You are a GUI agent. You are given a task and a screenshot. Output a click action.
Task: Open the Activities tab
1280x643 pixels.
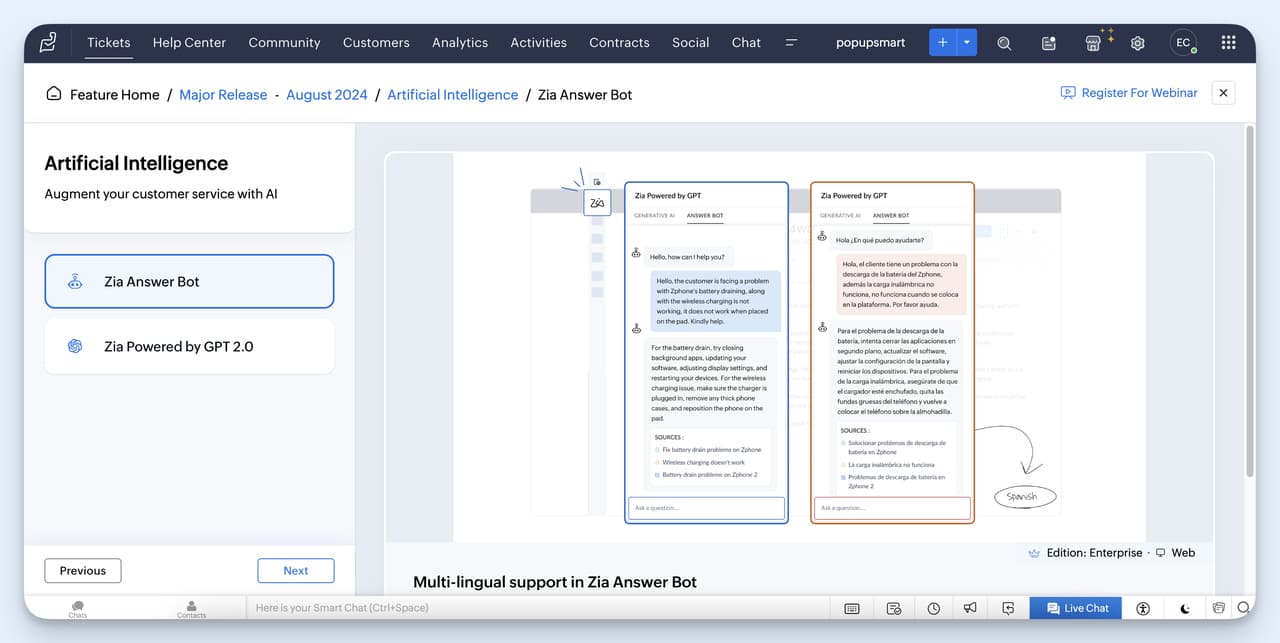coord(538,43)
